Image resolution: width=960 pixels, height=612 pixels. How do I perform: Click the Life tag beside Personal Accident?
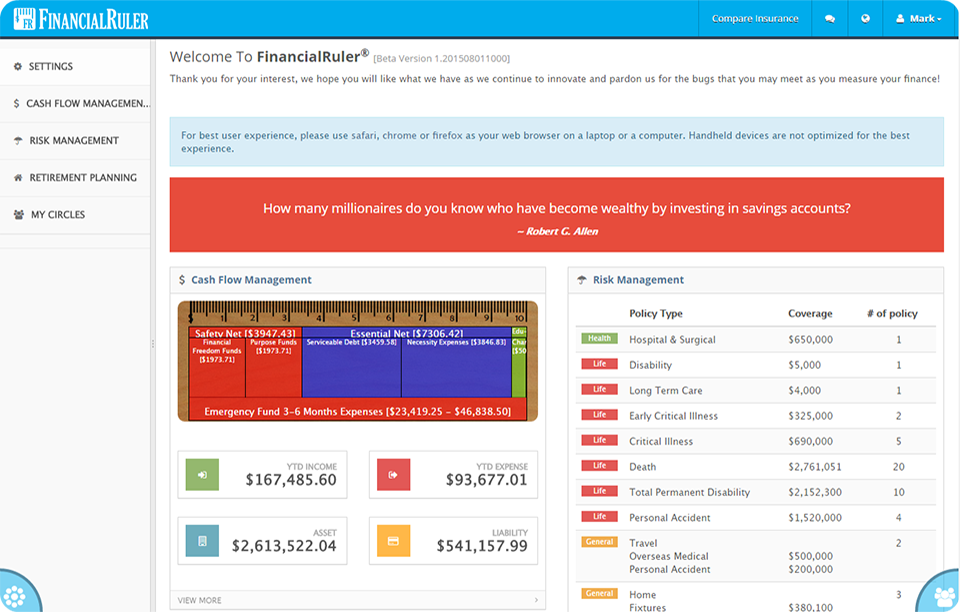pos(599,517)
